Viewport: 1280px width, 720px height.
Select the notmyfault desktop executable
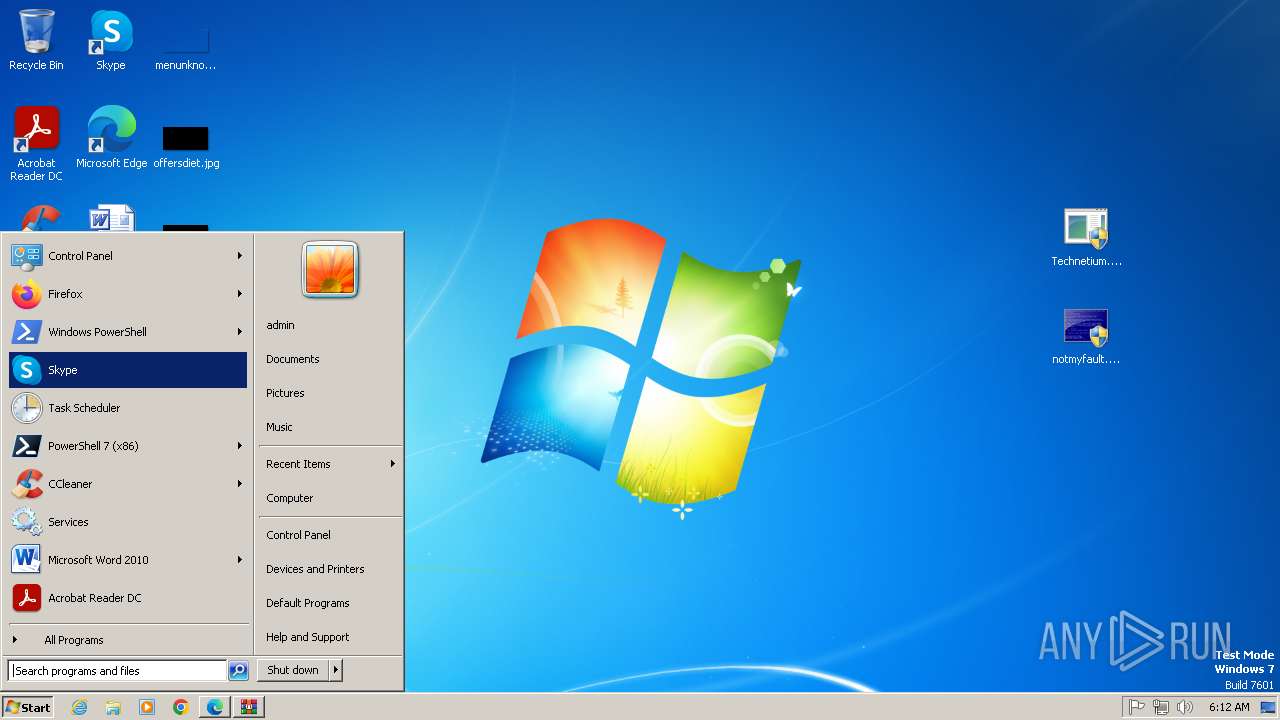coord(1086,335)
